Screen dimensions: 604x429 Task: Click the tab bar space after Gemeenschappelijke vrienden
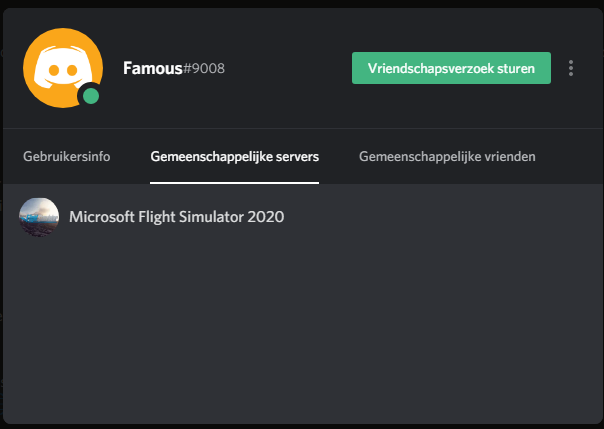click(x=568, y=156)
